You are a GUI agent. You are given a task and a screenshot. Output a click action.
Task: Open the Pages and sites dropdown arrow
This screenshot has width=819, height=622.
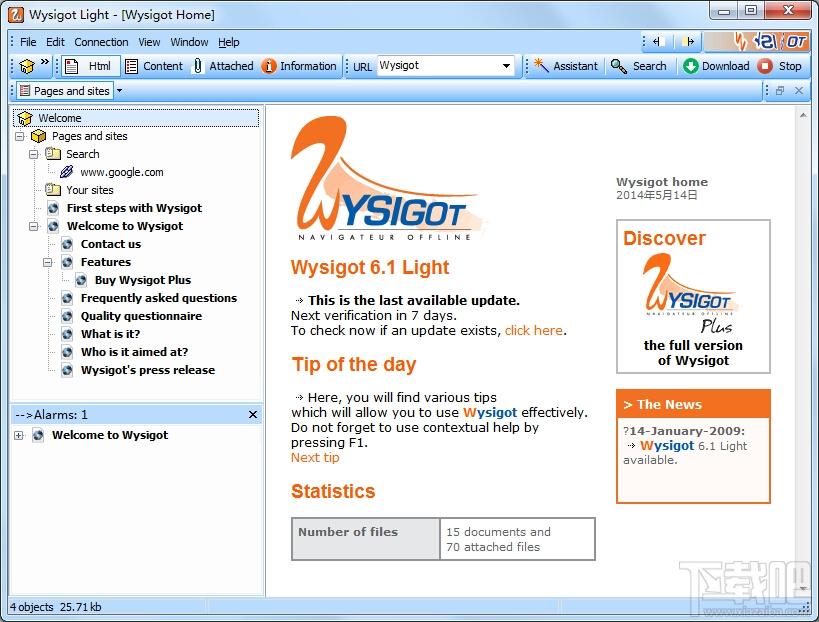[119, 91]
